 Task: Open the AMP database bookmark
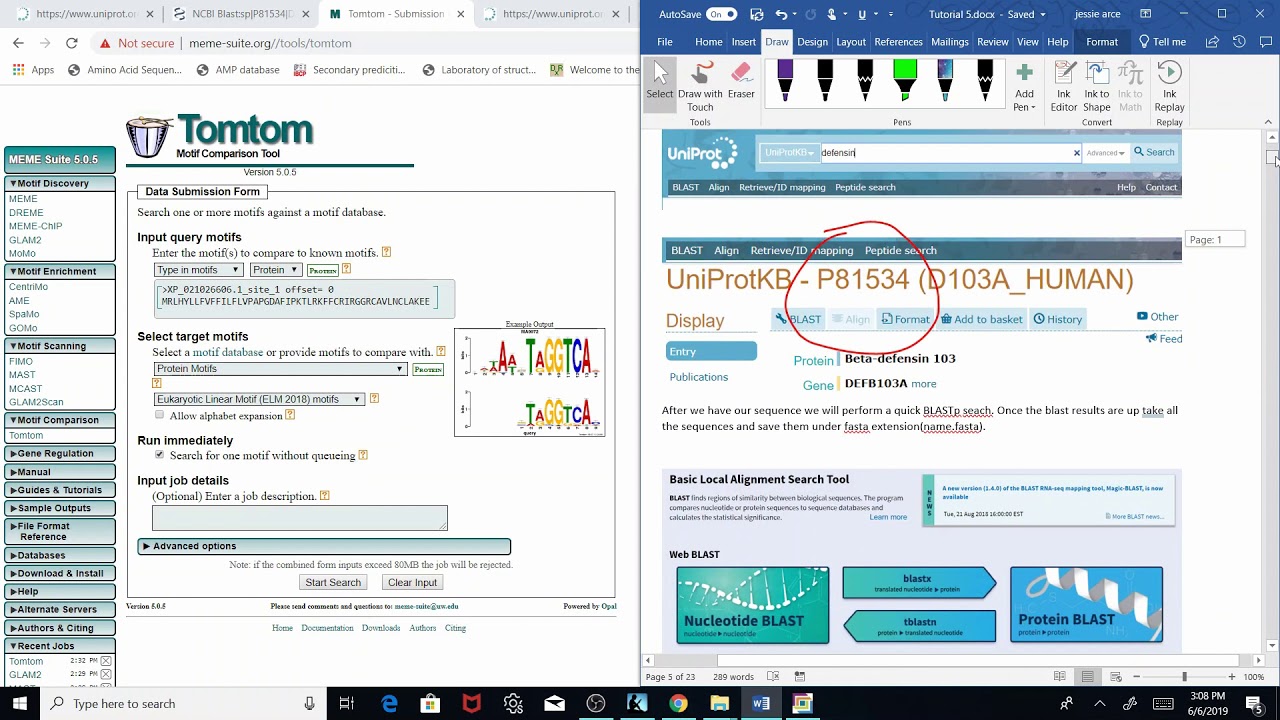[238, 70]
